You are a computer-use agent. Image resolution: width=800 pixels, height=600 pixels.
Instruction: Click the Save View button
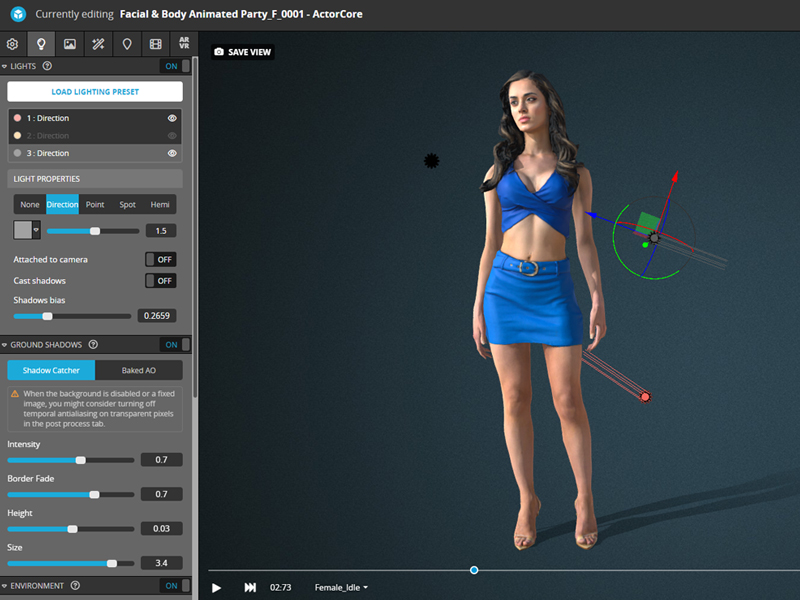click(243, 52)
